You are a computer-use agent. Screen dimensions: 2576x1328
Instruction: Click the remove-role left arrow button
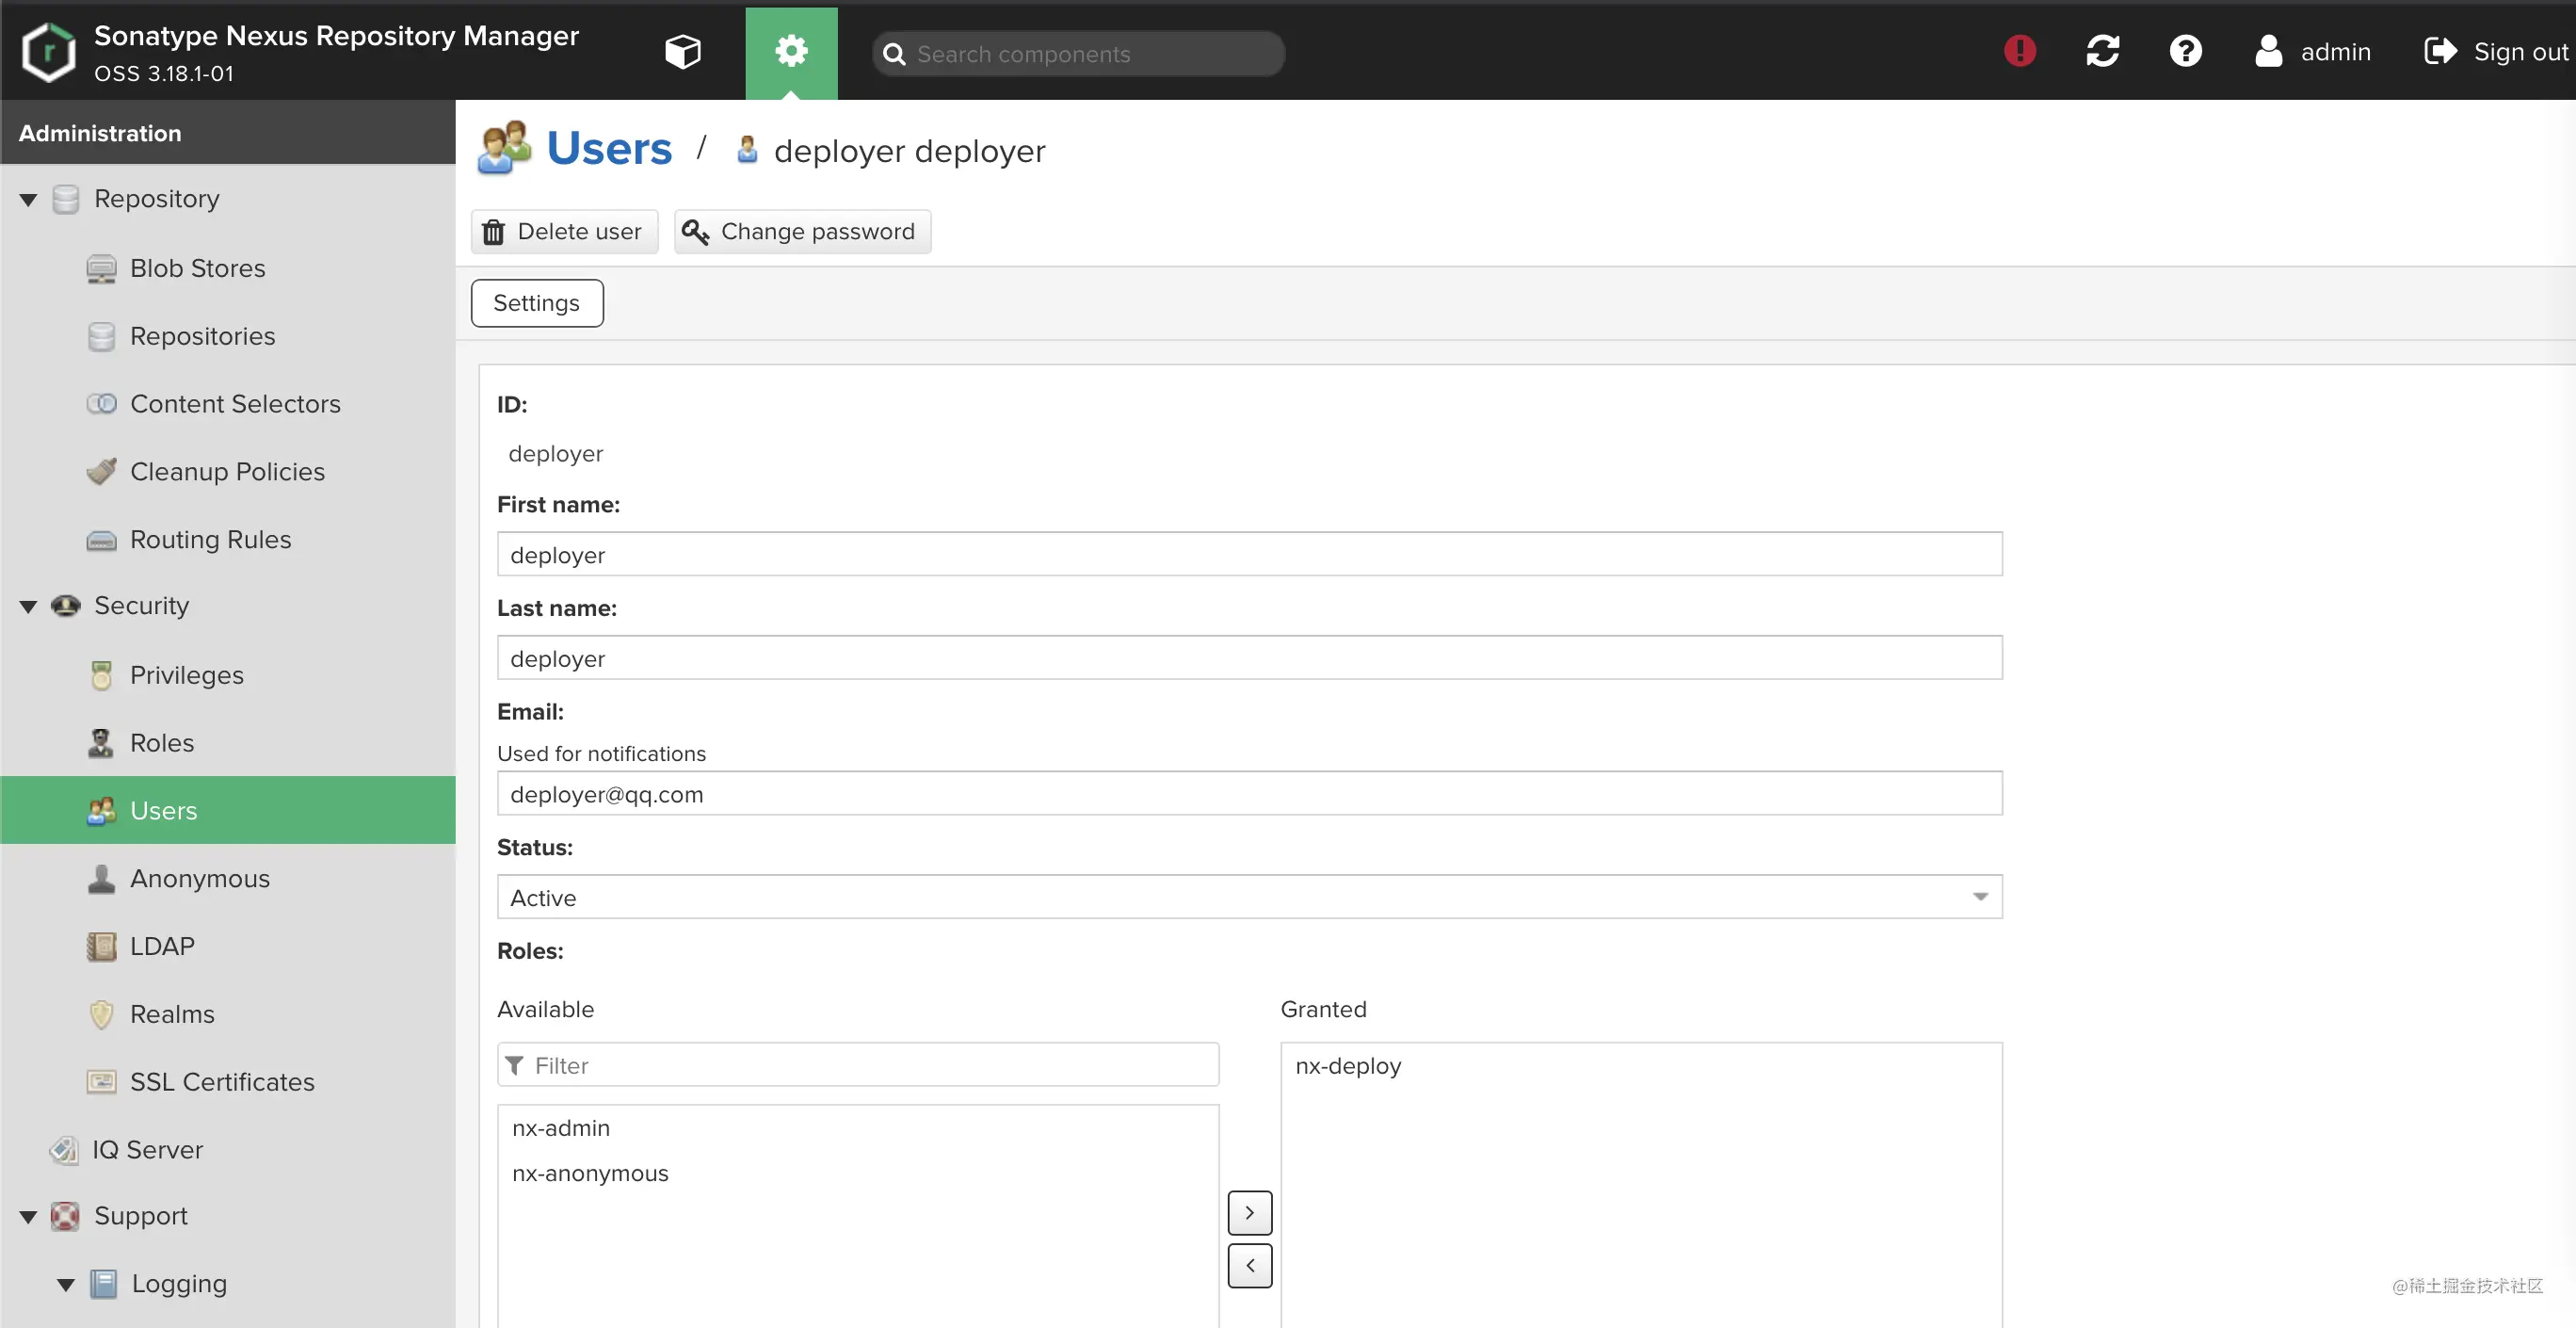(1249, 1266)
